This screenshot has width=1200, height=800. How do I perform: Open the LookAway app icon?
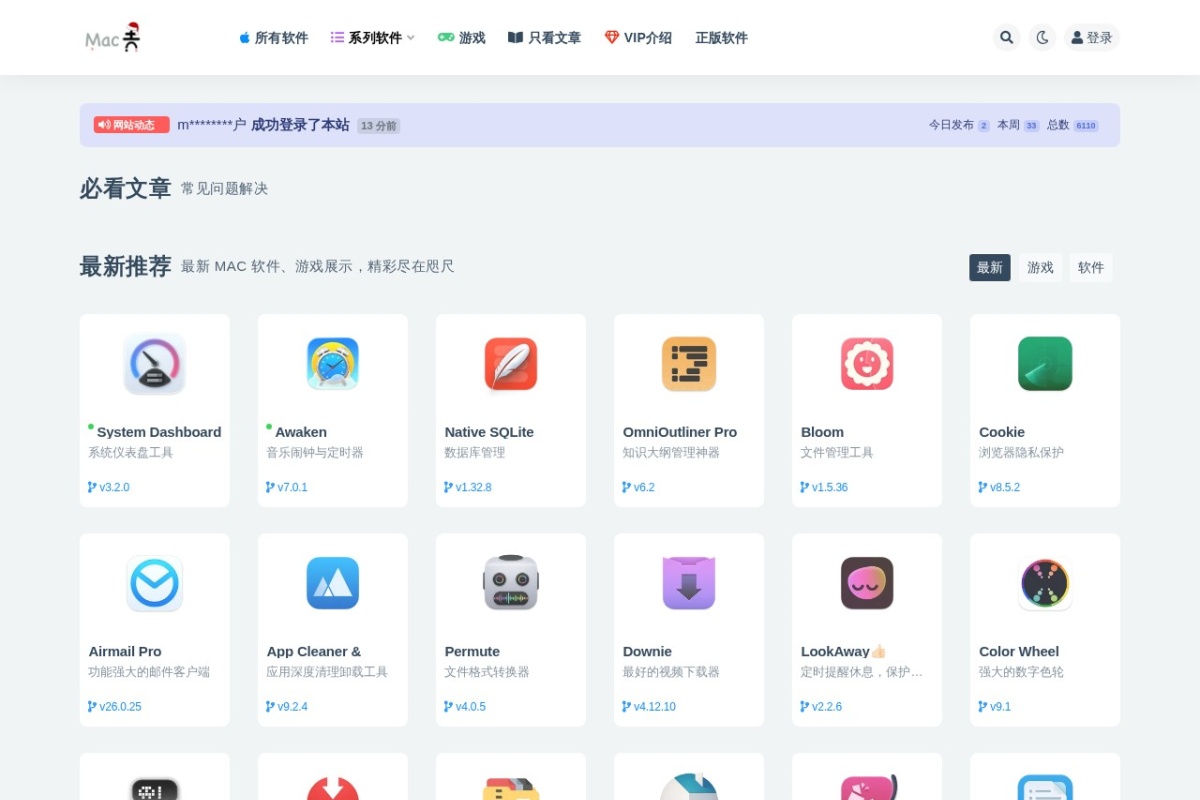point(867,583)
